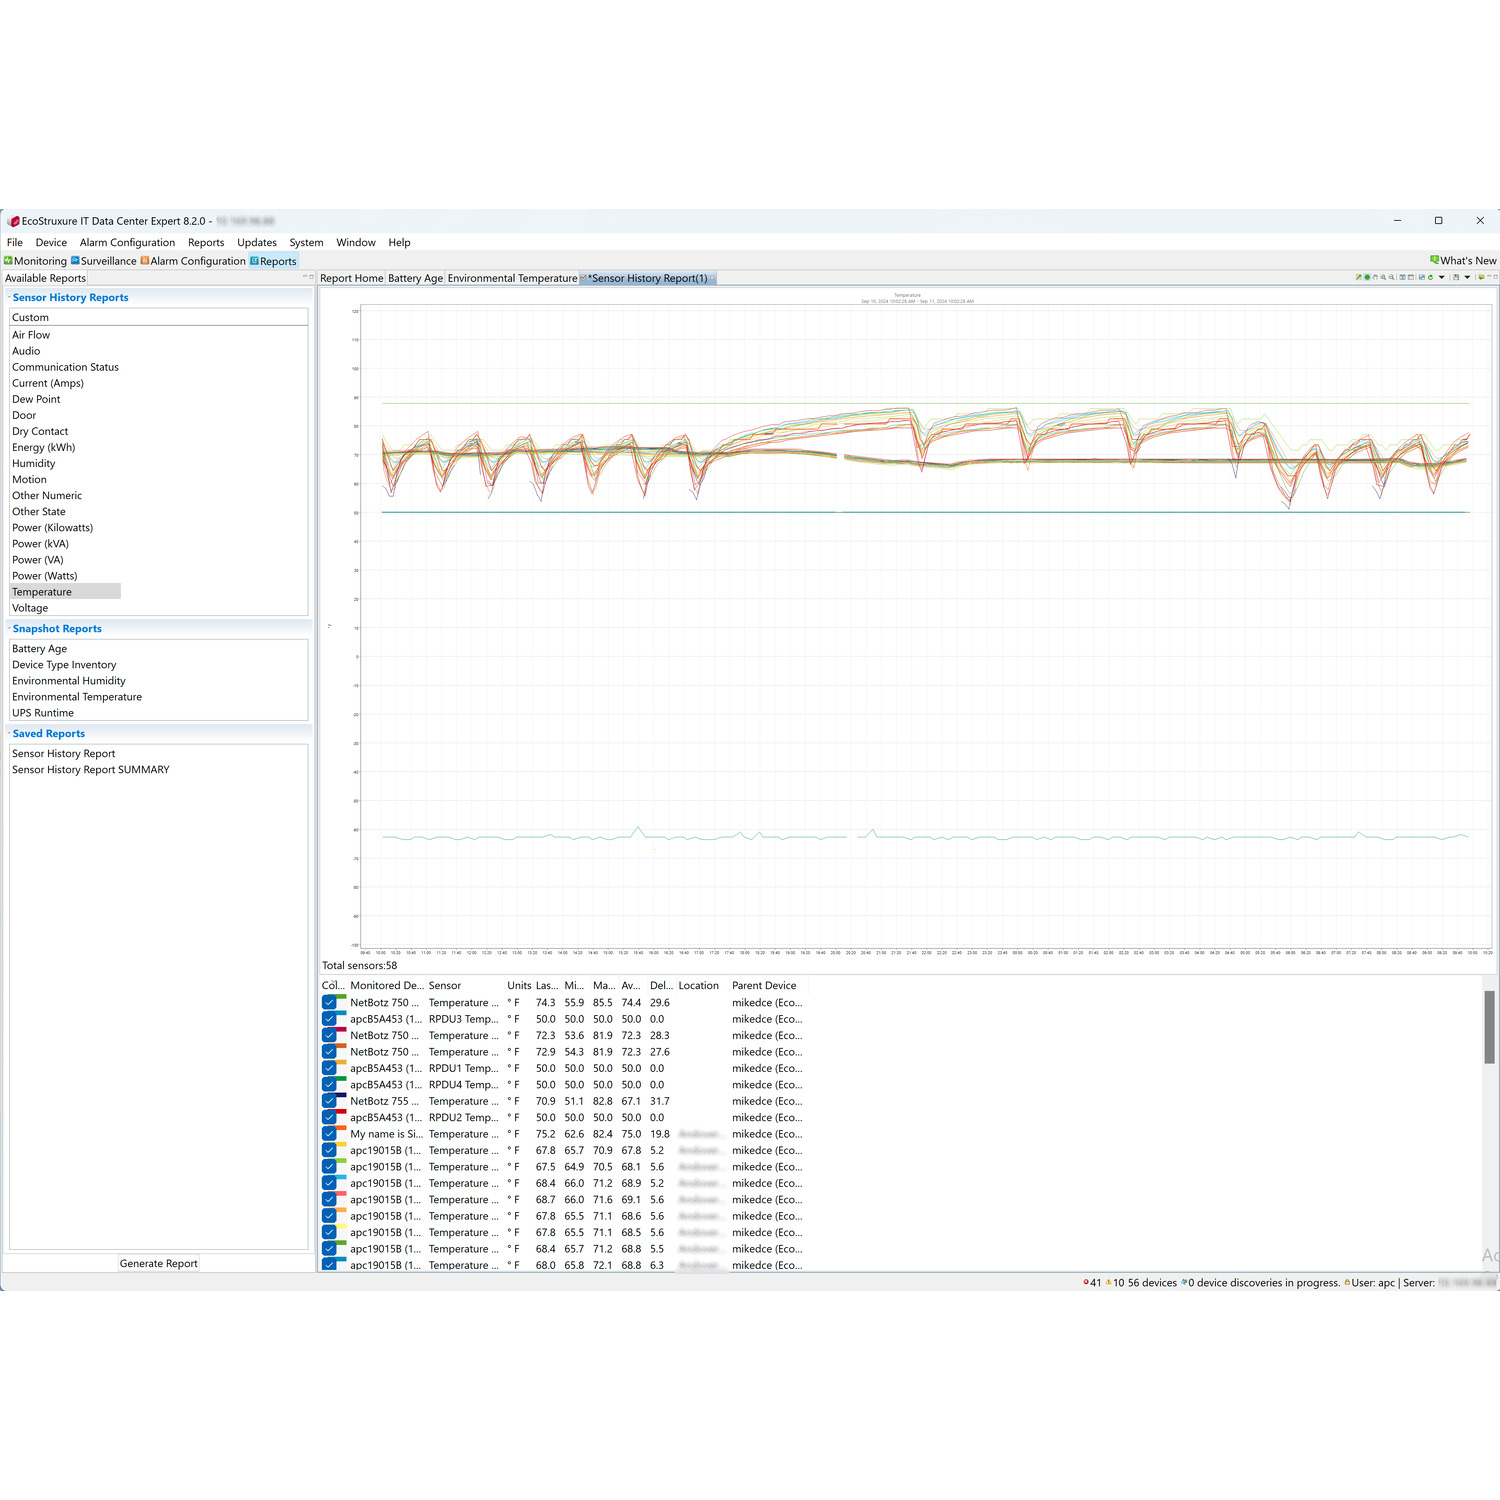This screenshot has height=1500, width=1500.
Task: Uncheck the first NetBotz 750 sensor row
Action: 329,1003
